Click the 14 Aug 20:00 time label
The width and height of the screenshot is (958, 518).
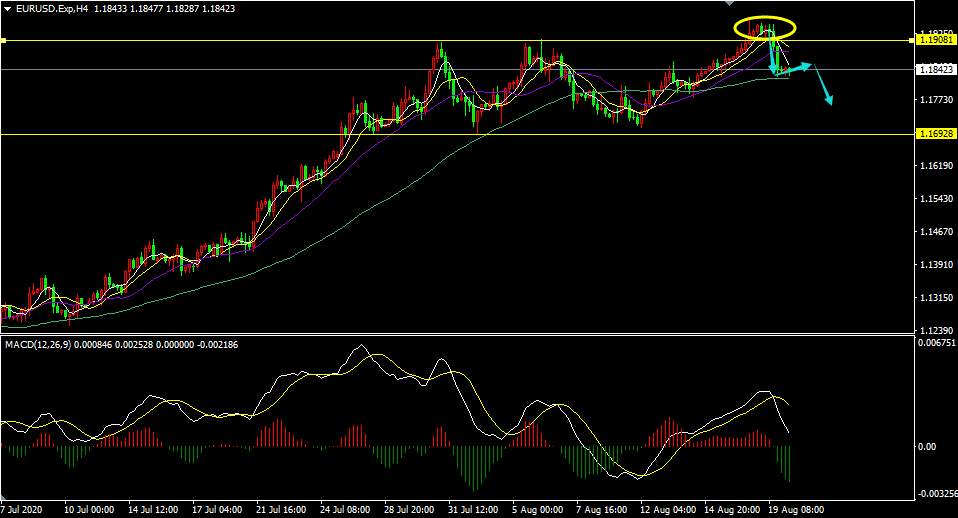[732, 509]
